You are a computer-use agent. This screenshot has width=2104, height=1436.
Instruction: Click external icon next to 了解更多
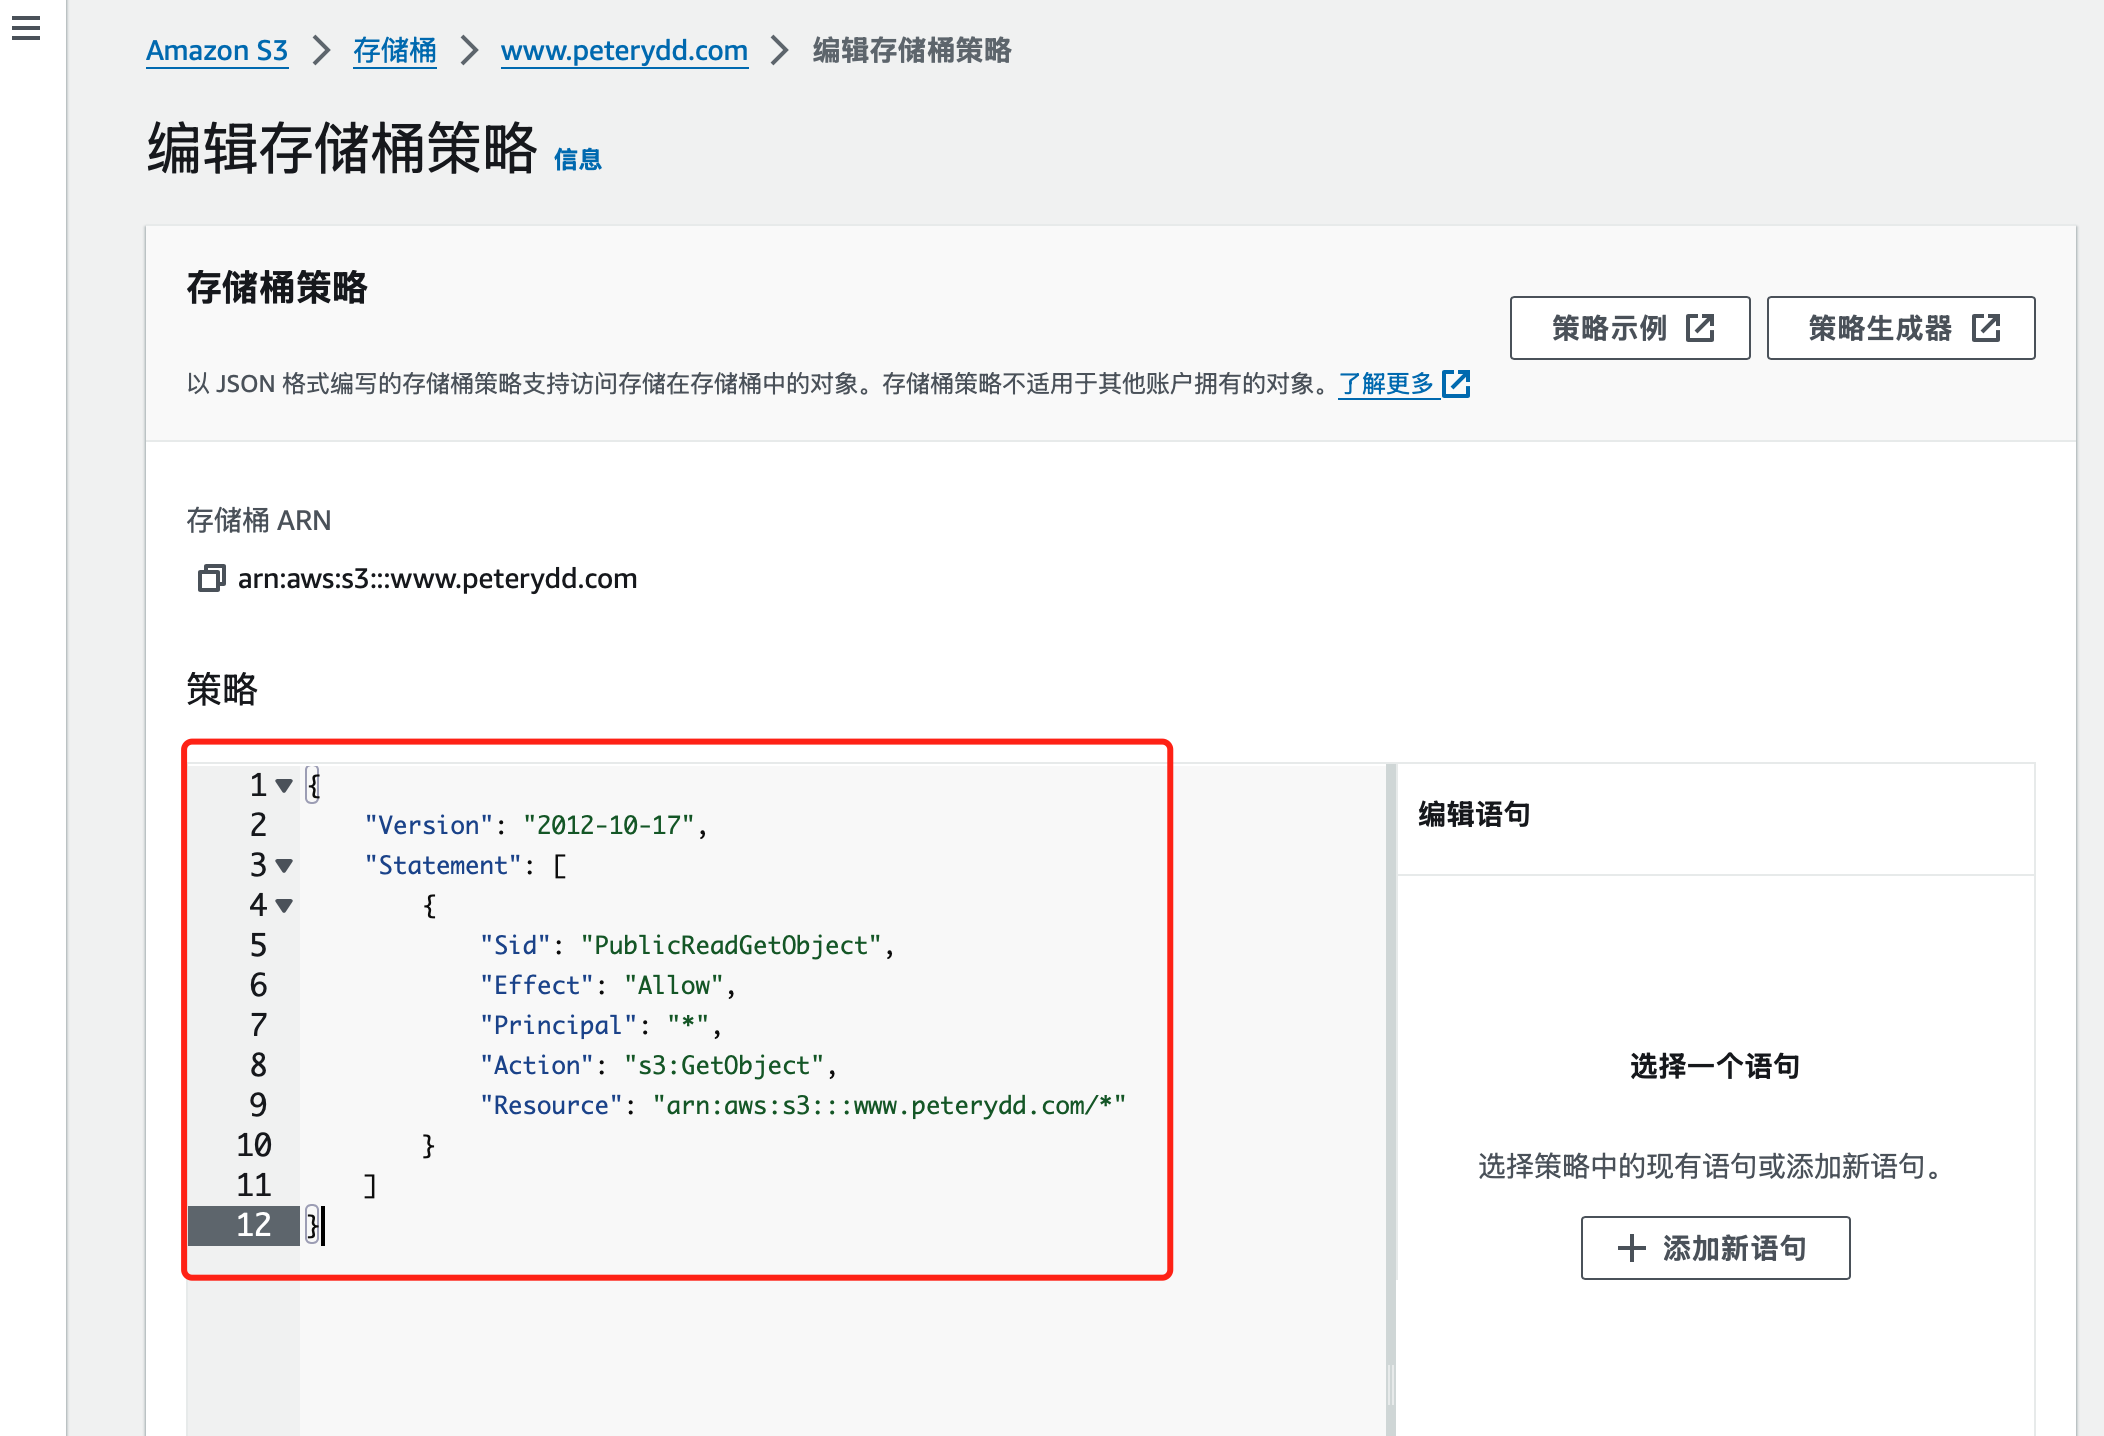[x=1456, y=384]
